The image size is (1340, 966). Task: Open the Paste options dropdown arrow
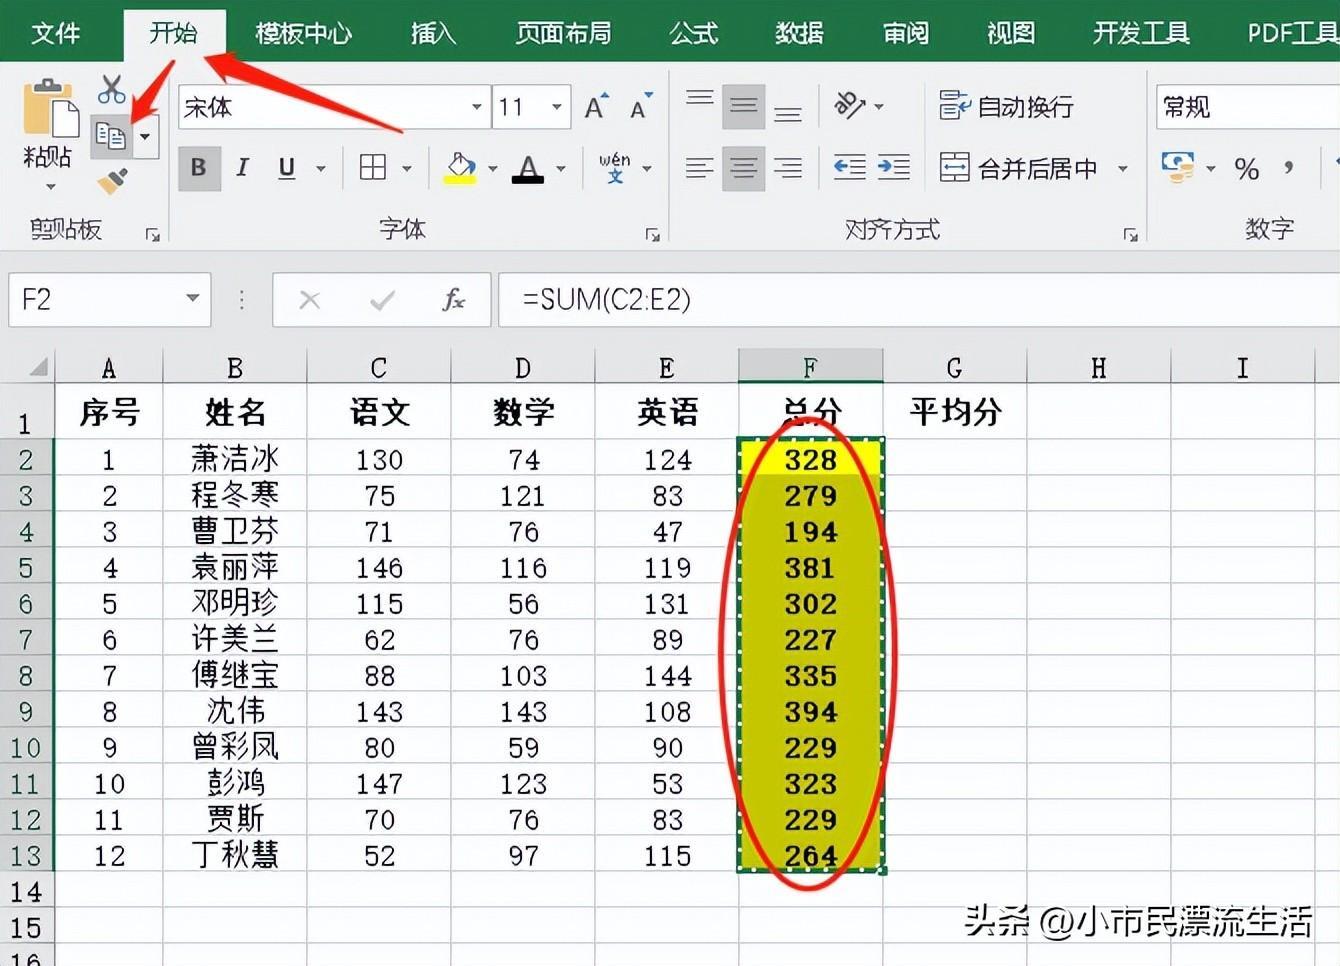[50, 187]
